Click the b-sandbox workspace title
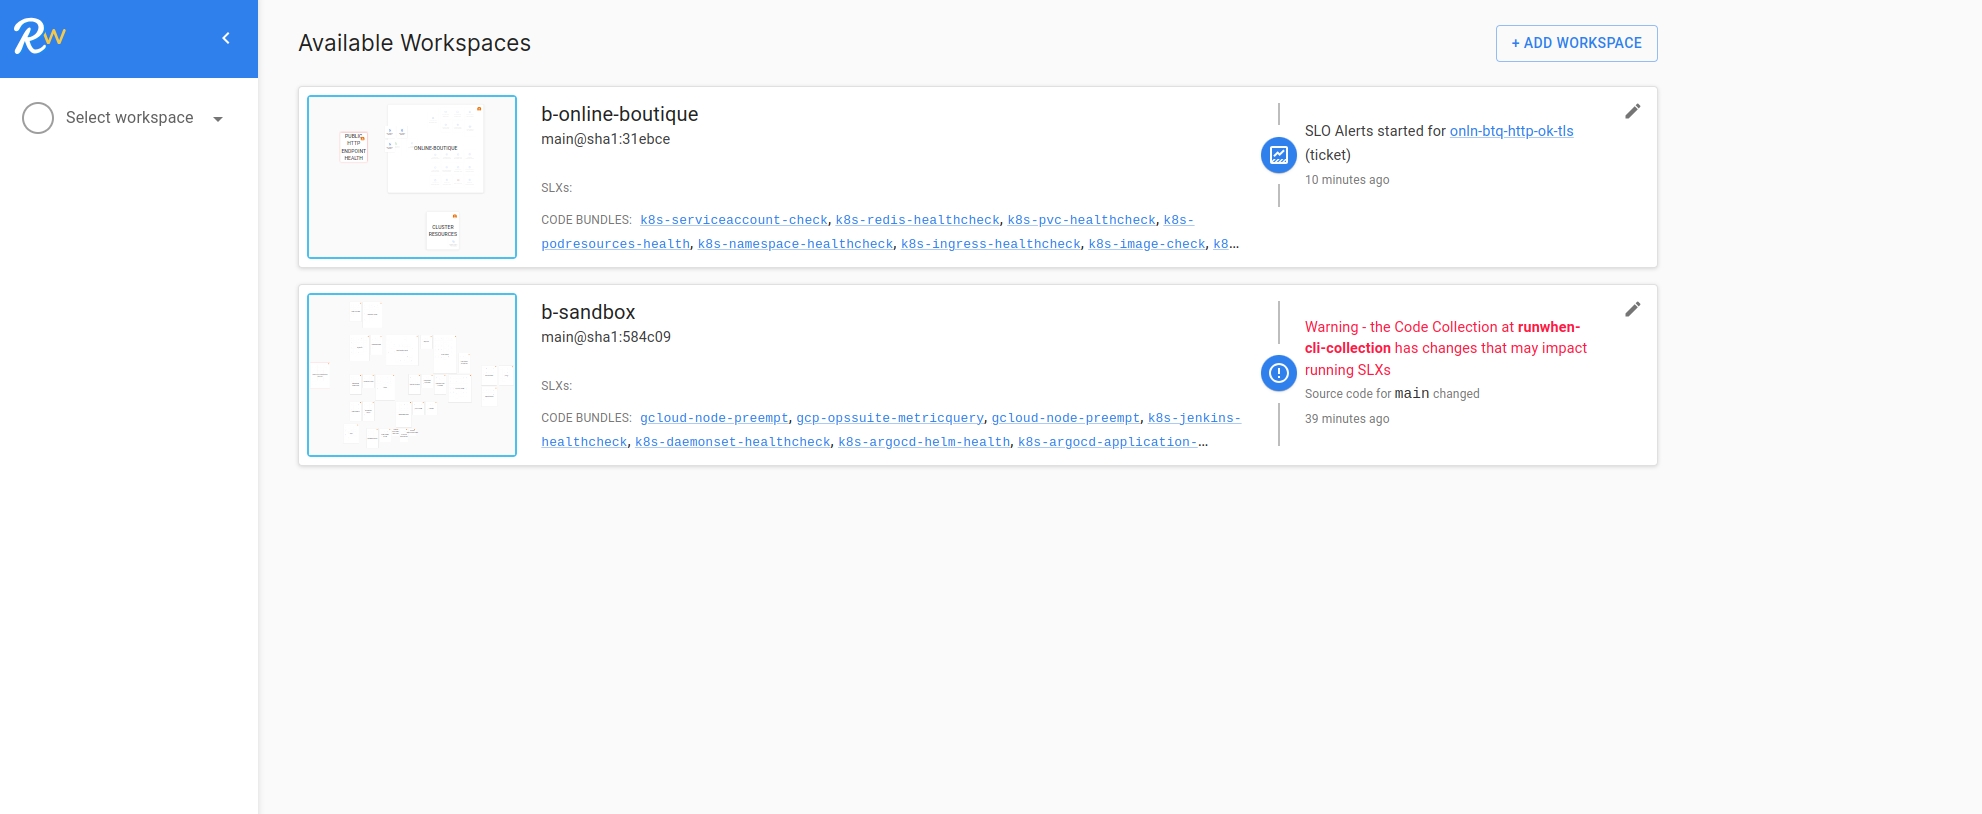The image size is (1982, 814). tap(588, 312)
